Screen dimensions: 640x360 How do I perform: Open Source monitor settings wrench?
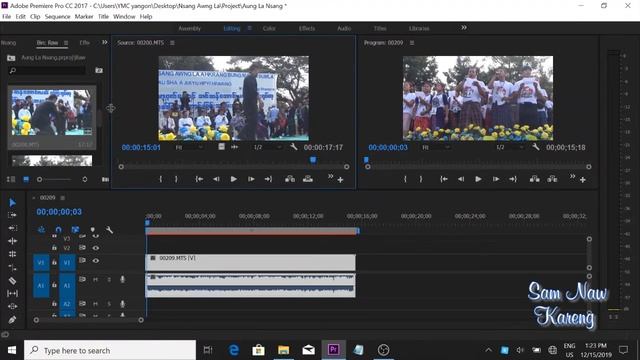click(293, 147)
